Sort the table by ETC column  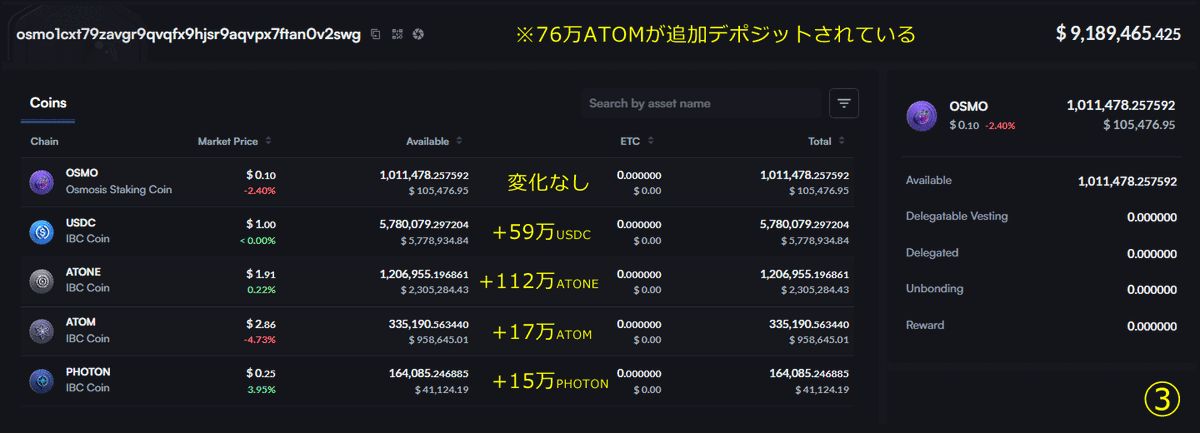pyautogui.click(x=637, y=141)
